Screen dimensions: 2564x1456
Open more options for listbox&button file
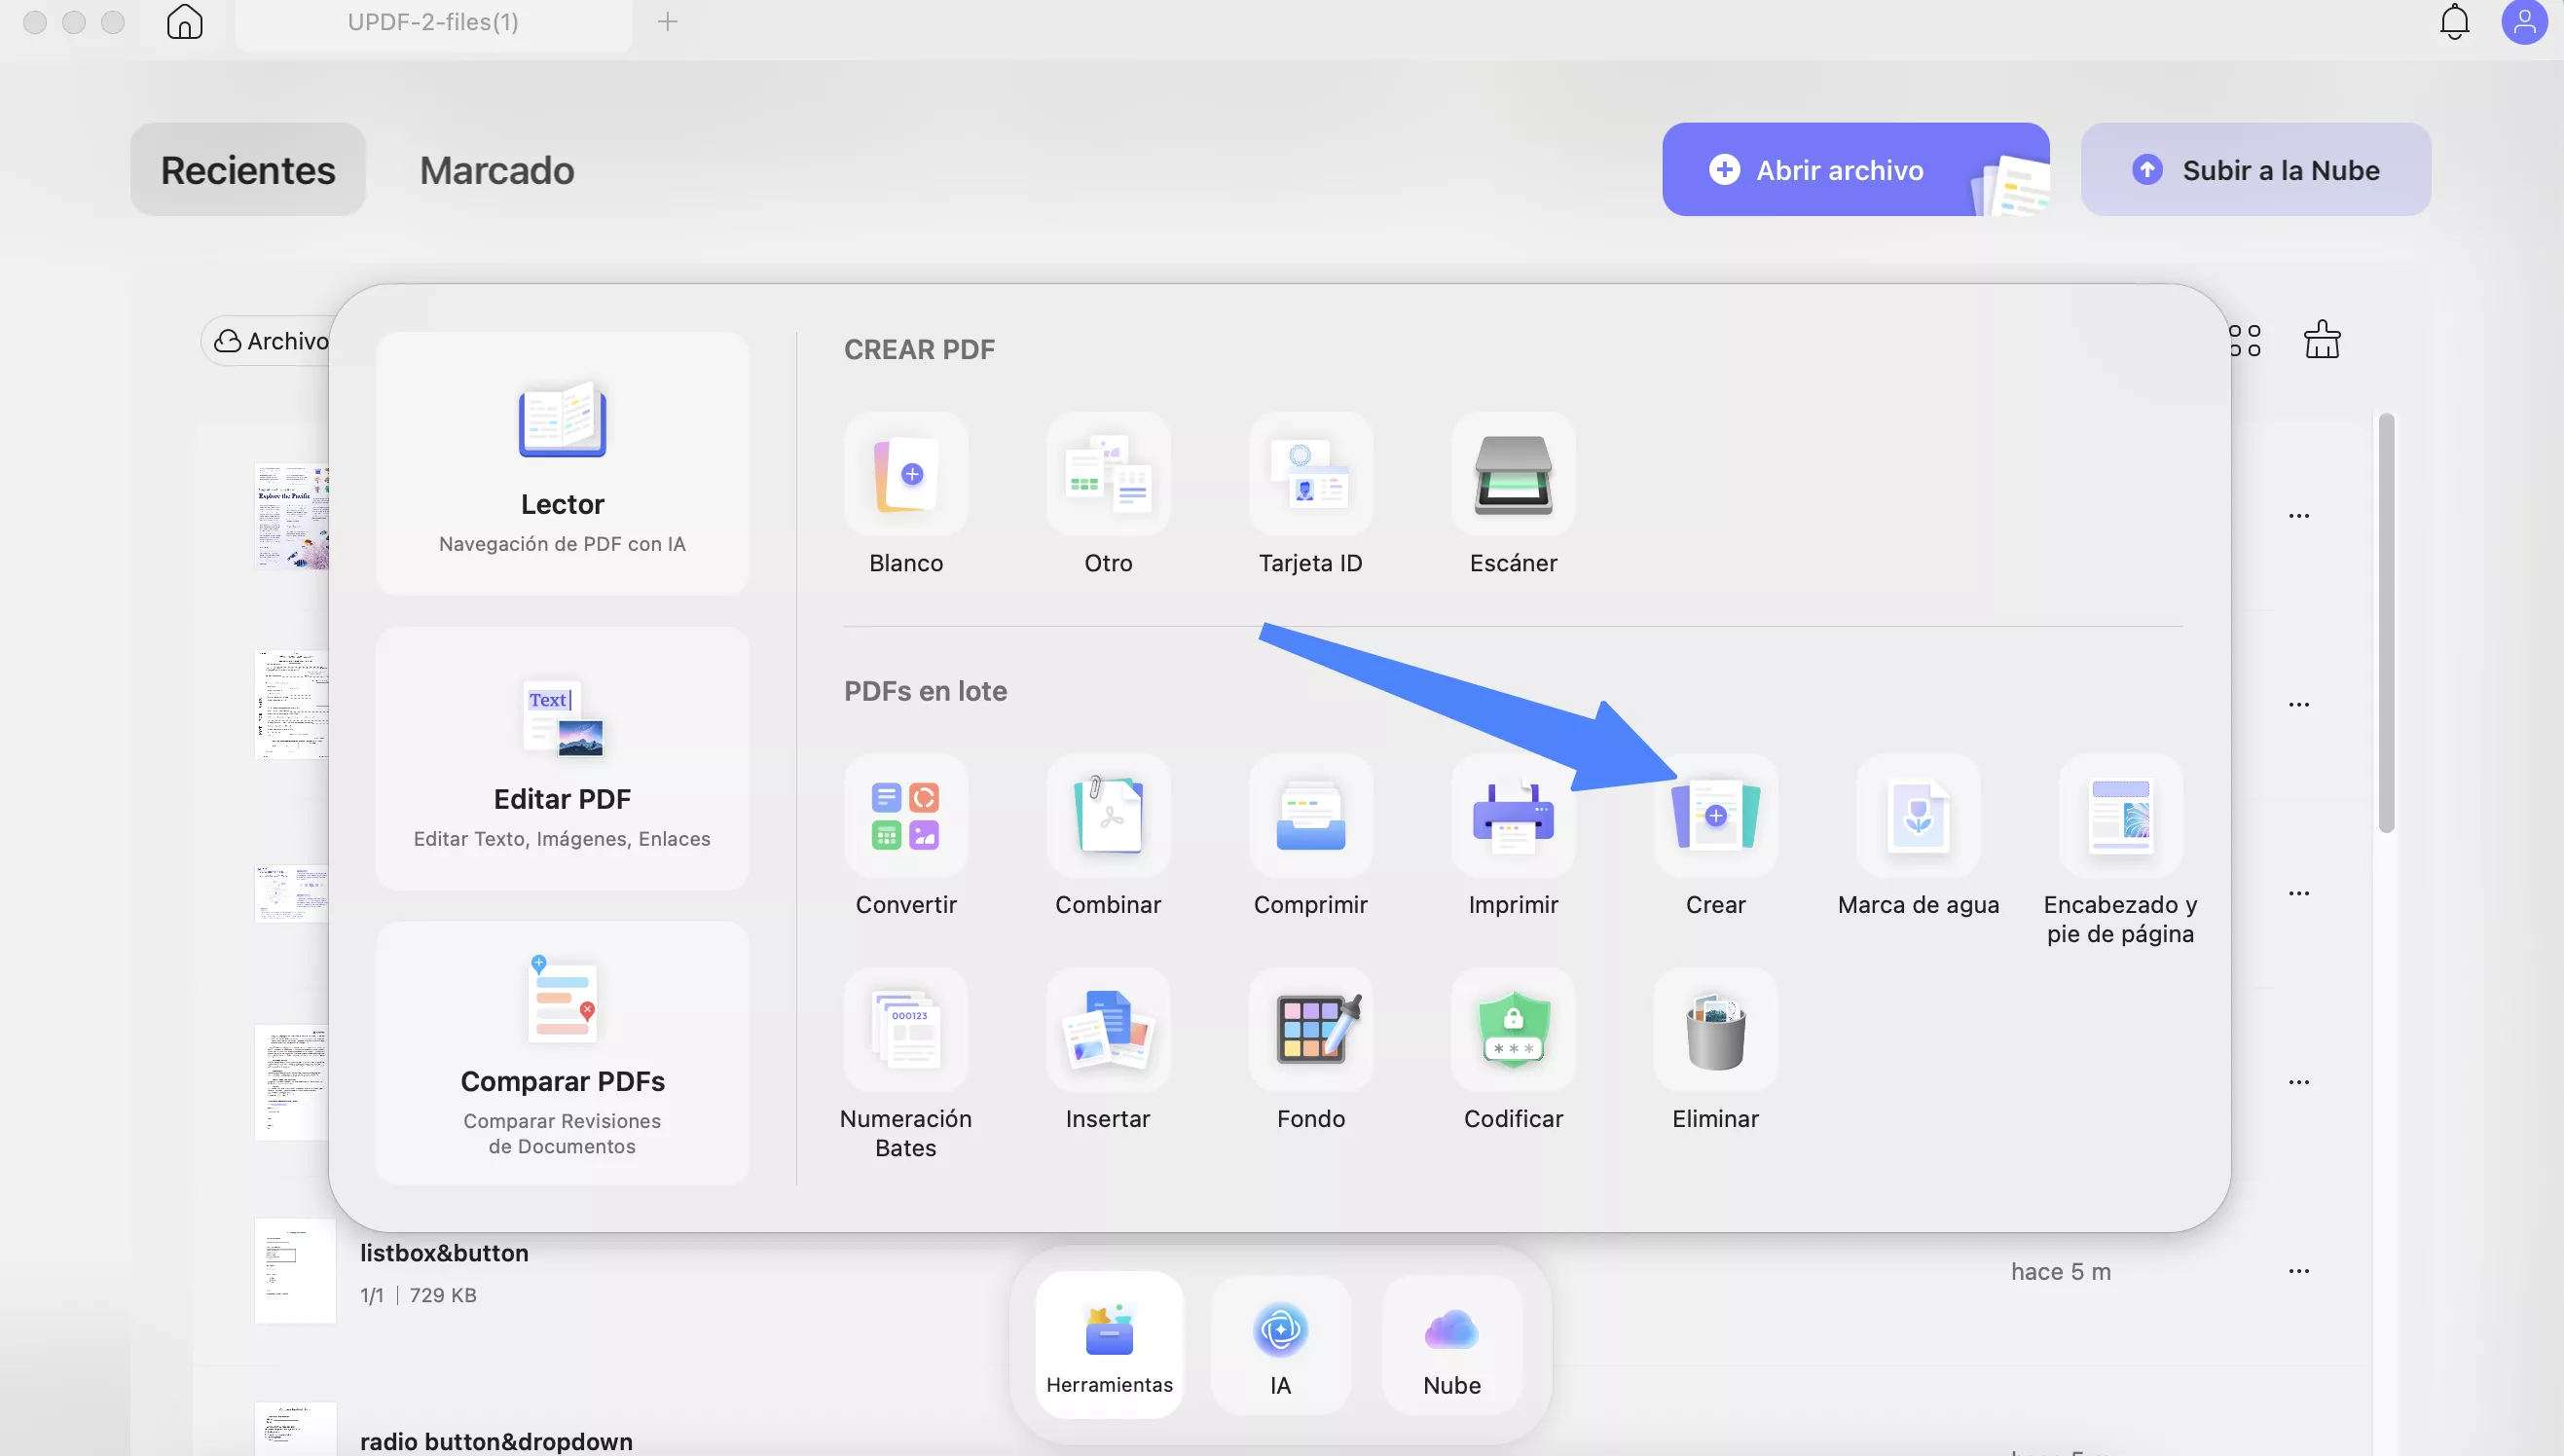[2298, 1272]
